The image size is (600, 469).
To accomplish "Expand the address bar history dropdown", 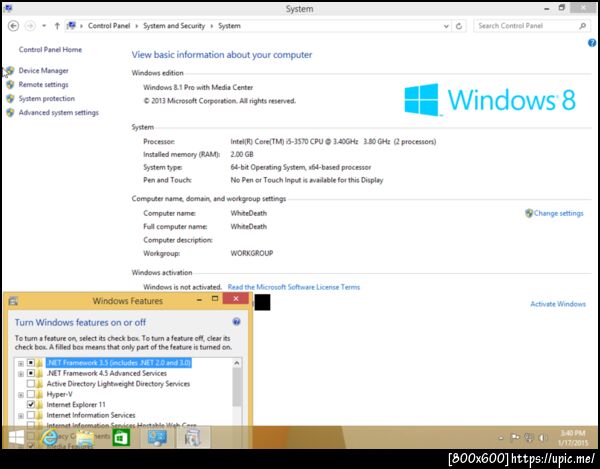I will click(x=446, y=26).
